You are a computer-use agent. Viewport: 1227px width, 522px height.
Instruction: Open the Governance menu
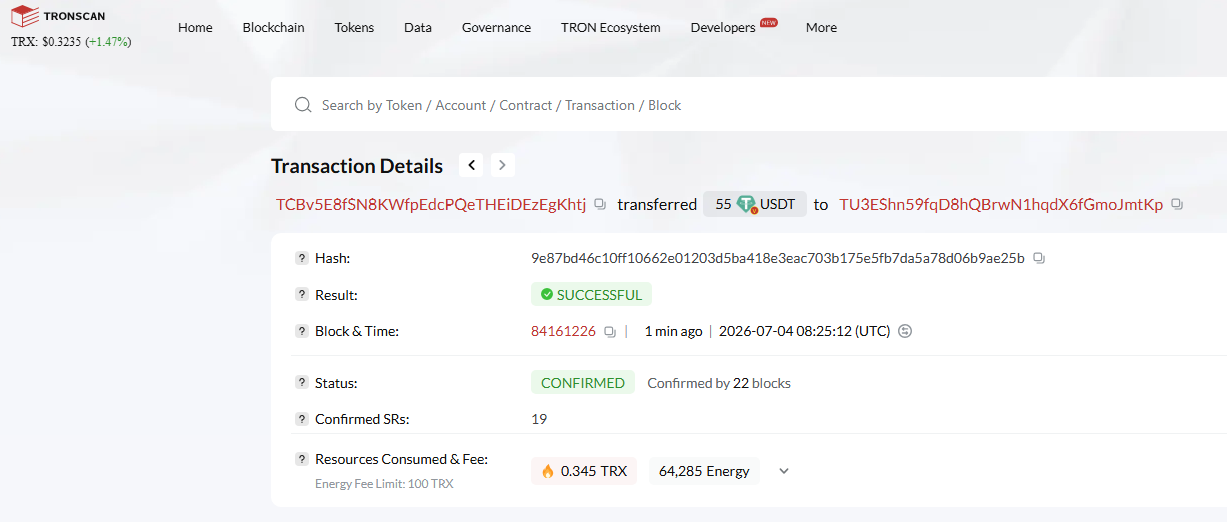tap(496, 27)
